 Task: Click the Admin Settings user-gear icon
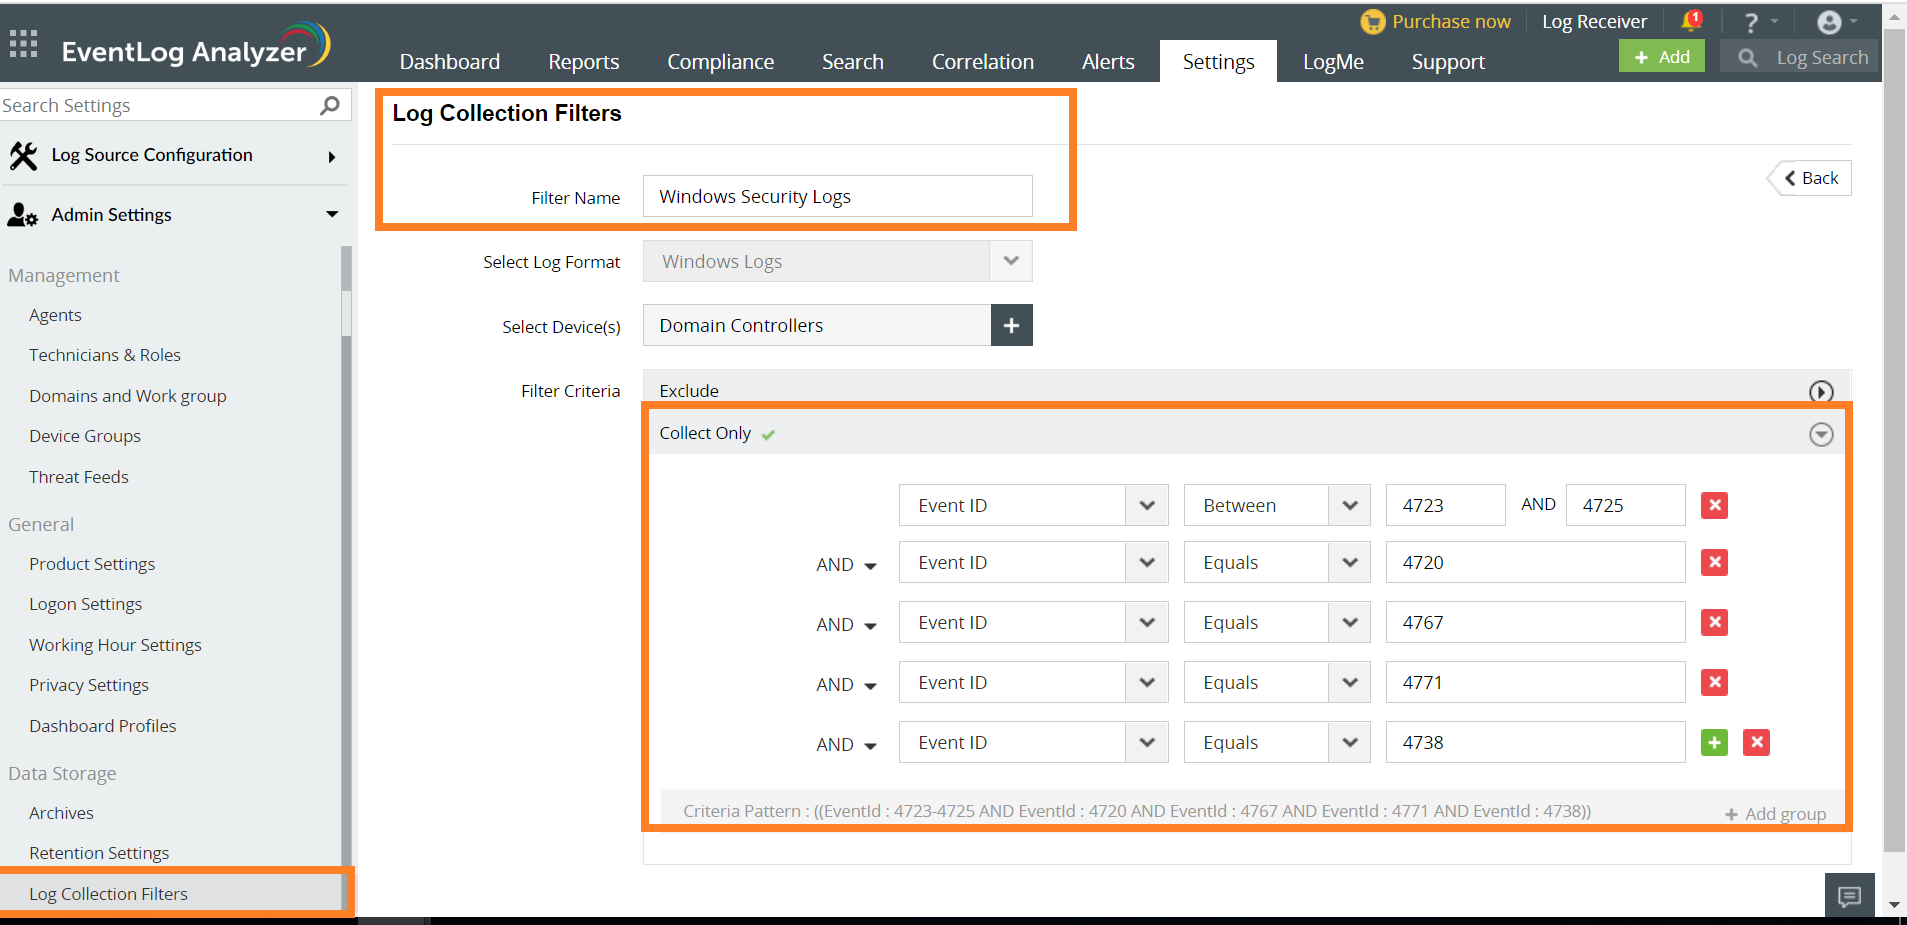point(22,215)
